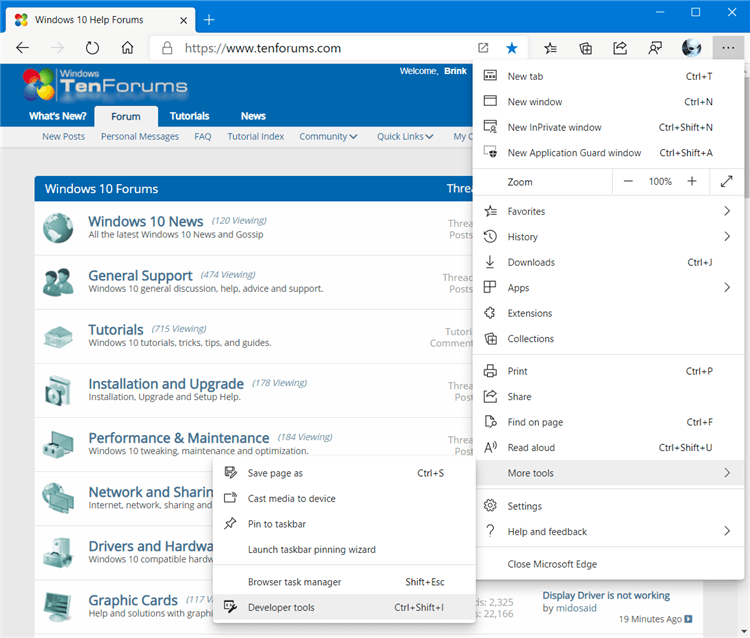
Task: Go to the Home page icon
Action: coord(127,48)
